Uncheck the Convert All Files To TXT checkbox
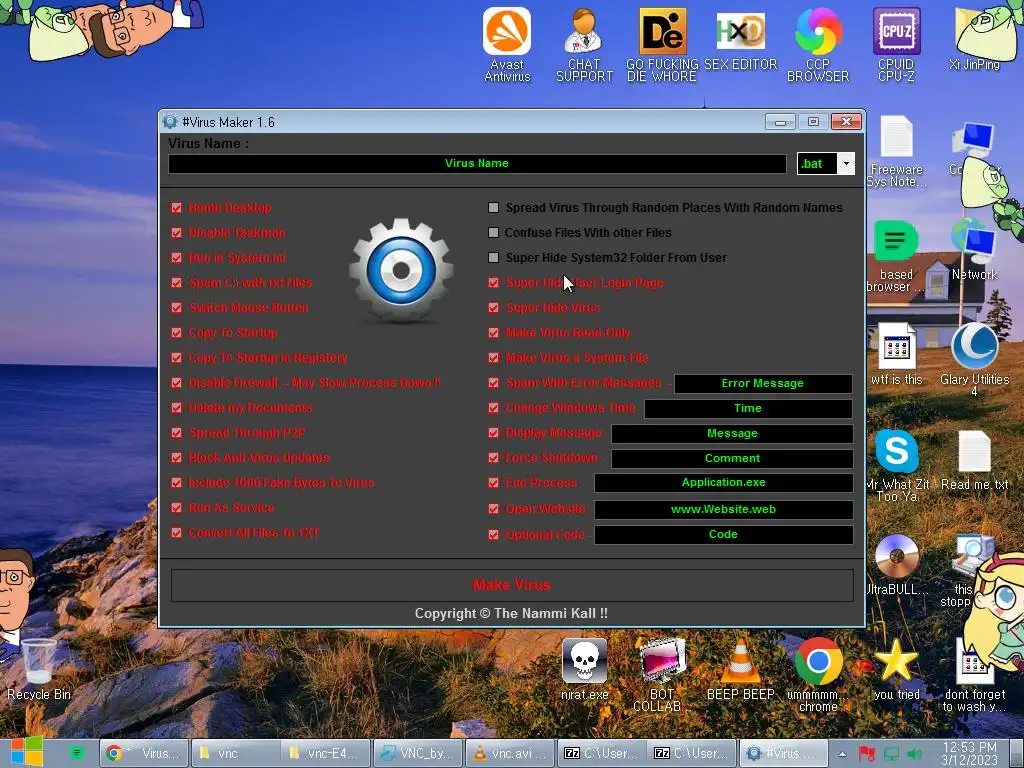 (176, 532)
